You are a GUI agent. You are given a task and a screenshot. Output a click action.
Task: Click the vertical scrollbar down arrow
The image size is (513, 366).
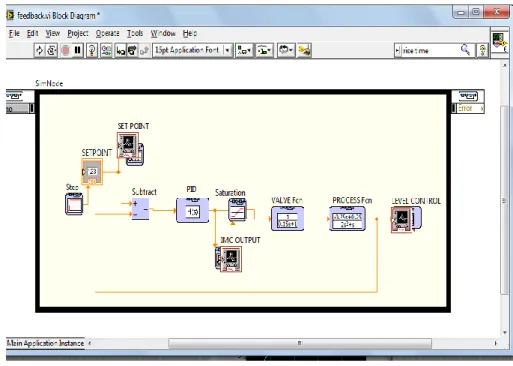click(x=504, y=332)
